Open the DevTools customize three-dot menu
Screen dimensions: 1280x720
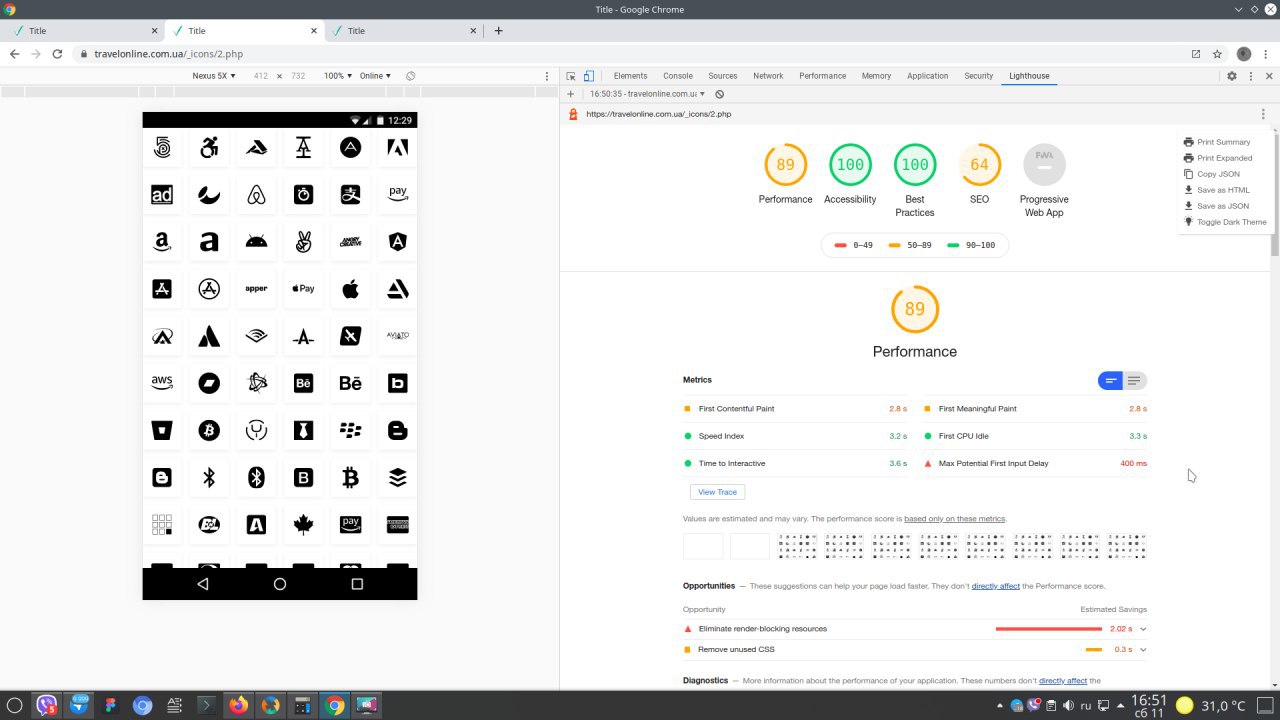coord(1250,76)
